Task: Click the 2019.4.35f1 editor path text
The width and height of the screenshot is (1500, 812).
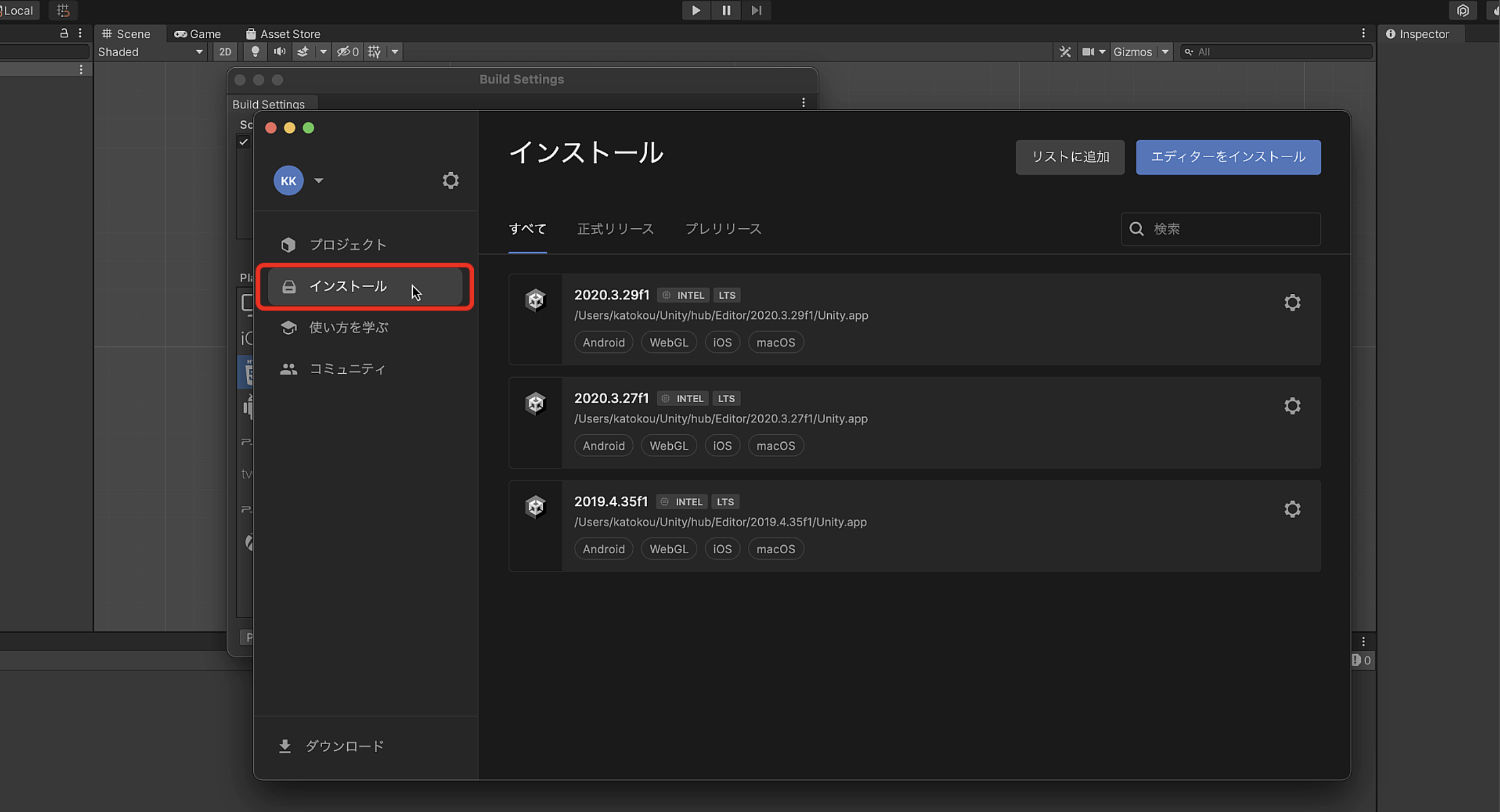Action: (720, 522)
